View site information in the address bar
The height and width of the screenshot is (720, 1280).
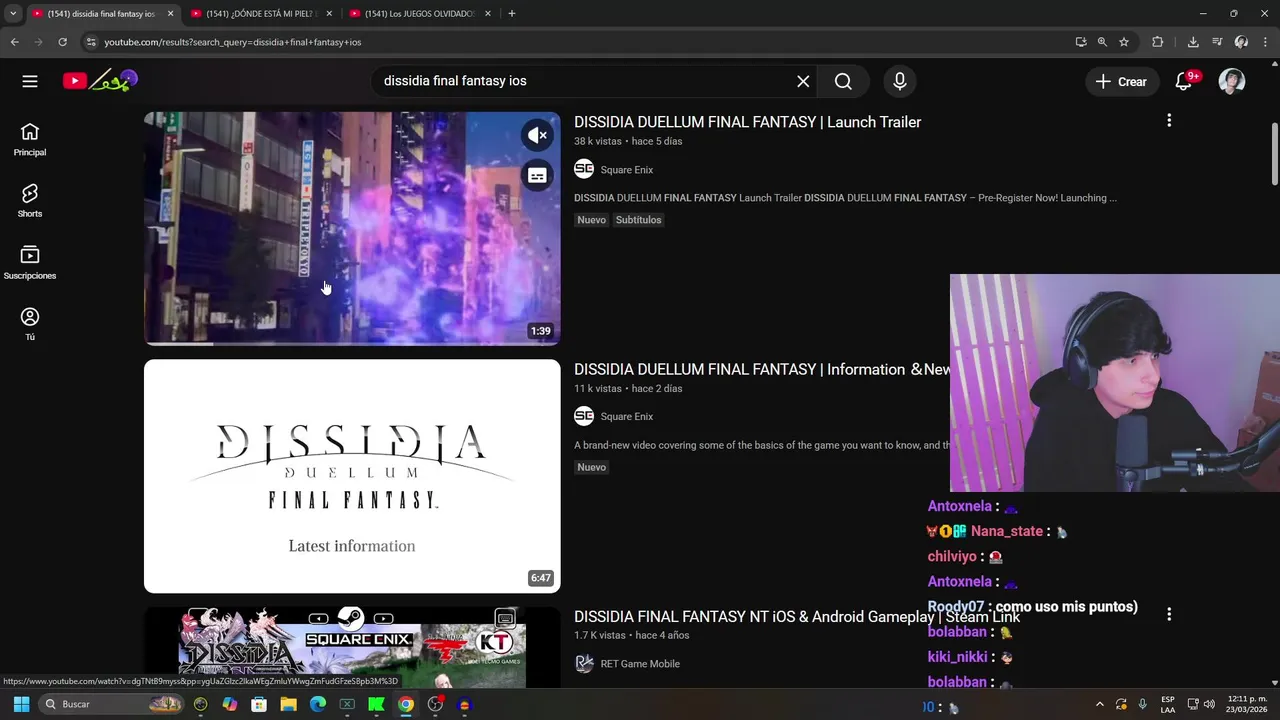click(x=91, y=42)
